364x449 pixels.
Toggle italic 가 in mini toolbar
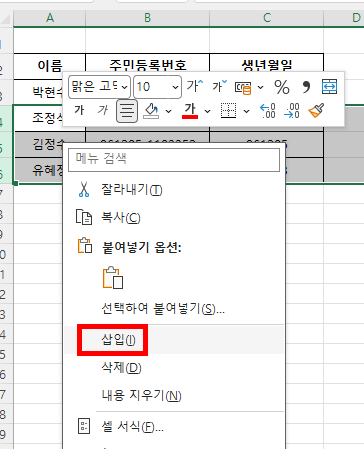tap(103, 110)
